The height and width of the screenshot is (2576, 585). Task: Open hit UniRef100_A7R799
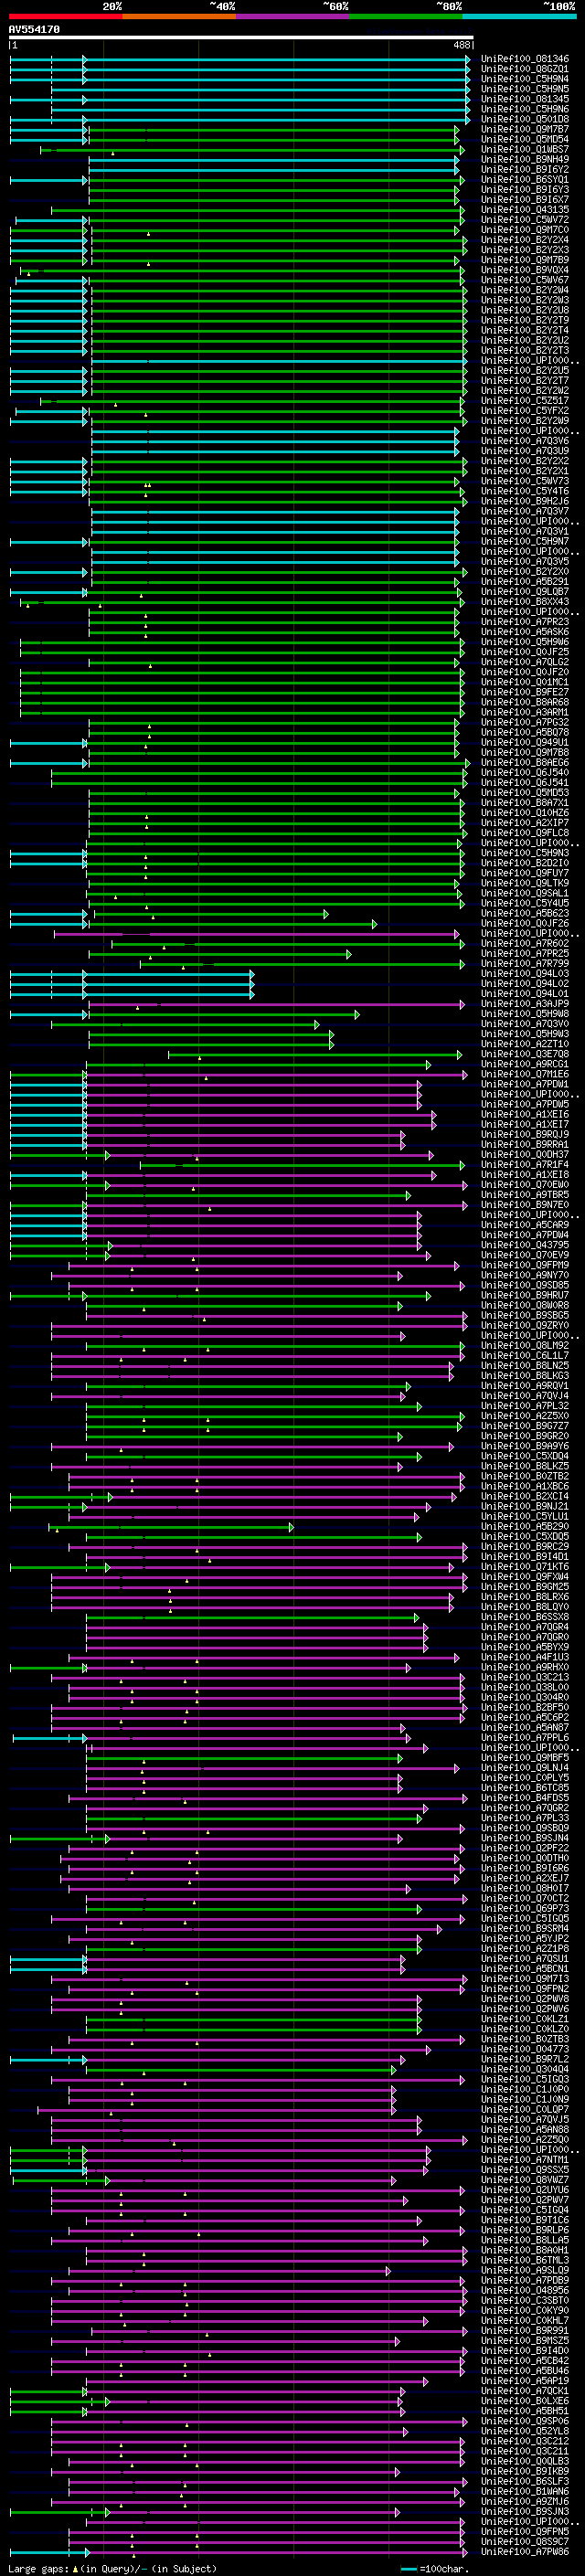coord(525,964)
